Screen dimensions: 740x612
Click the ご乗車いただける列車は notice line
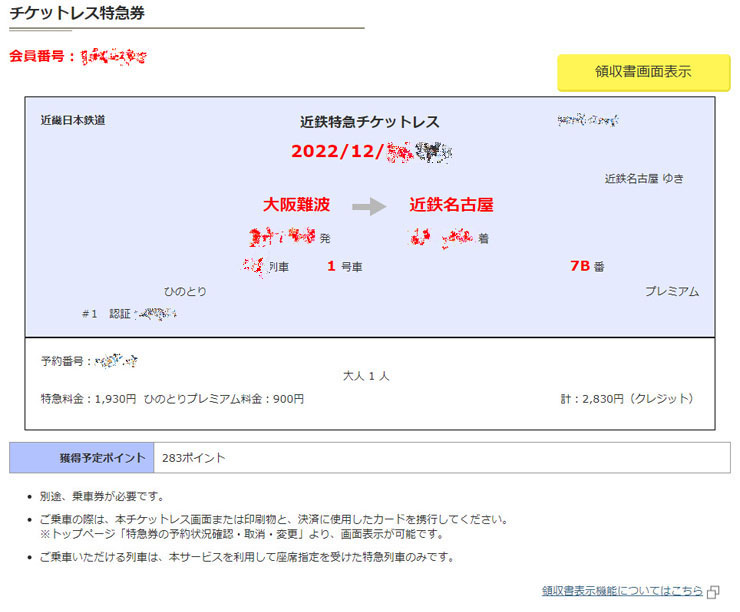point(247,557)
